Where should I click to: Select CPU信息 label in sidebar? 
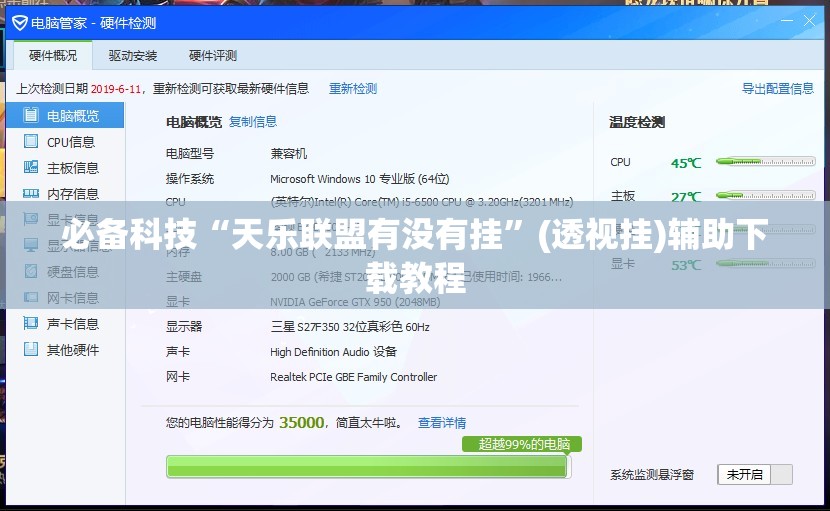coord(70,142)
